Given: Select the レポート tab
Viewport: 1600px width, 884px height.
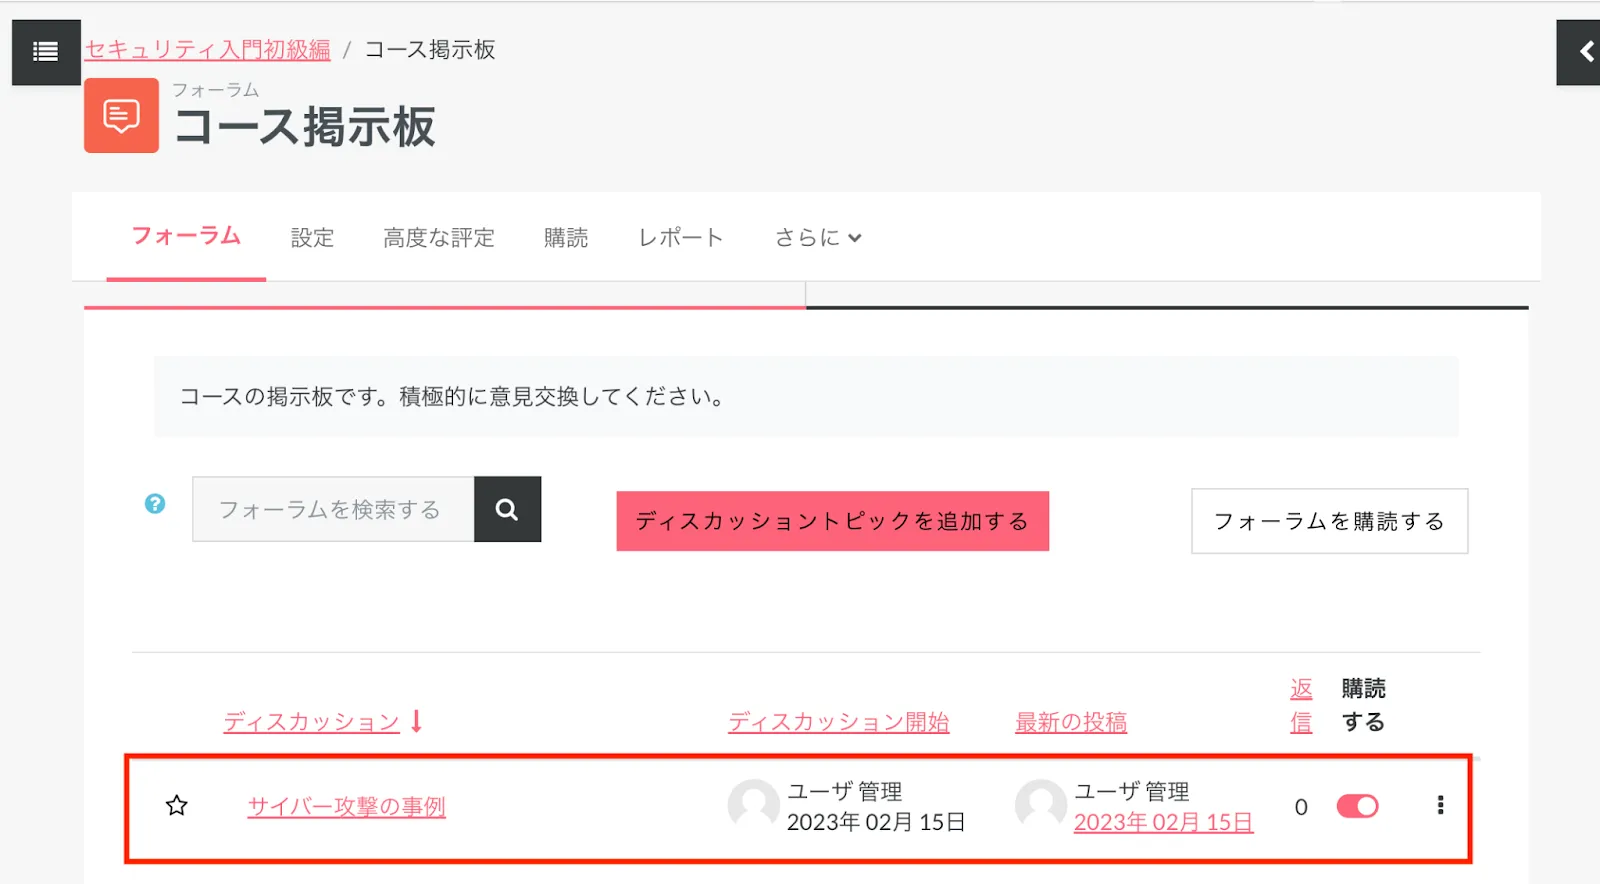Looking at the screenshot, I should (x=680, y=238).
